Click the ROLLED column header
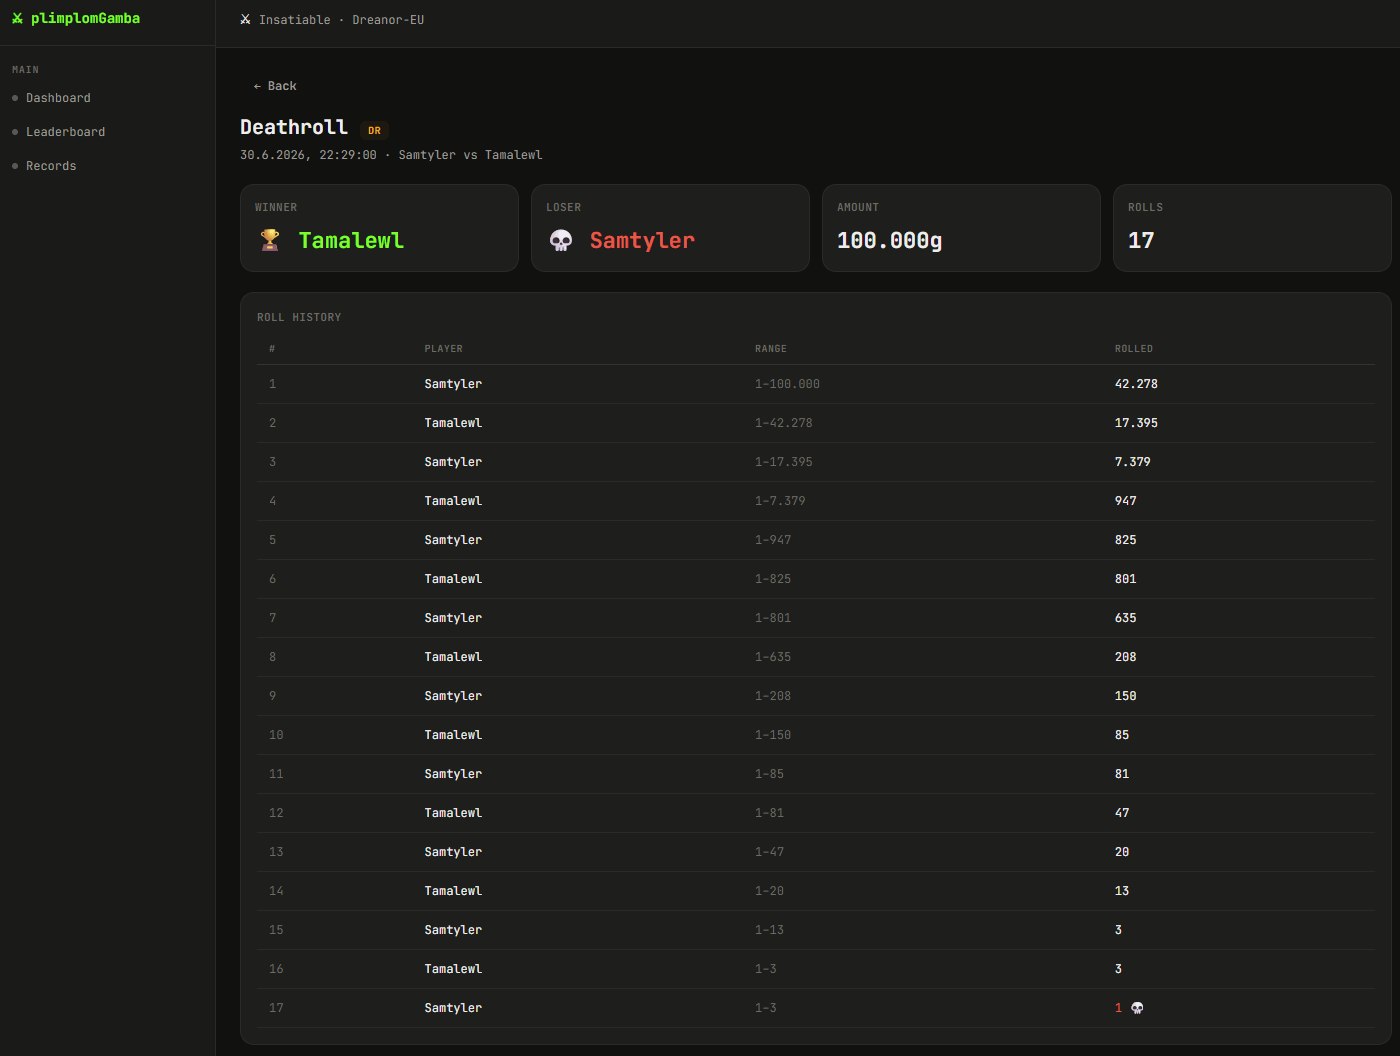This screenshot has height=1056, width=1400. click(x=1134, y=349)
